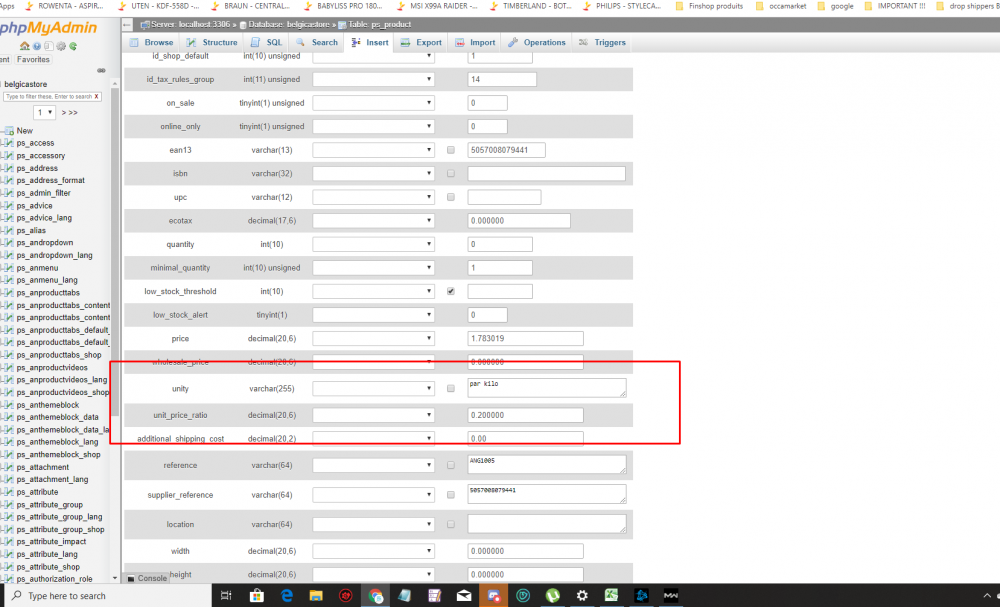Open IMPORTANT !!! bookmarks folder
The height and width of the screenshot is (607, 1000).
point(895,6)
